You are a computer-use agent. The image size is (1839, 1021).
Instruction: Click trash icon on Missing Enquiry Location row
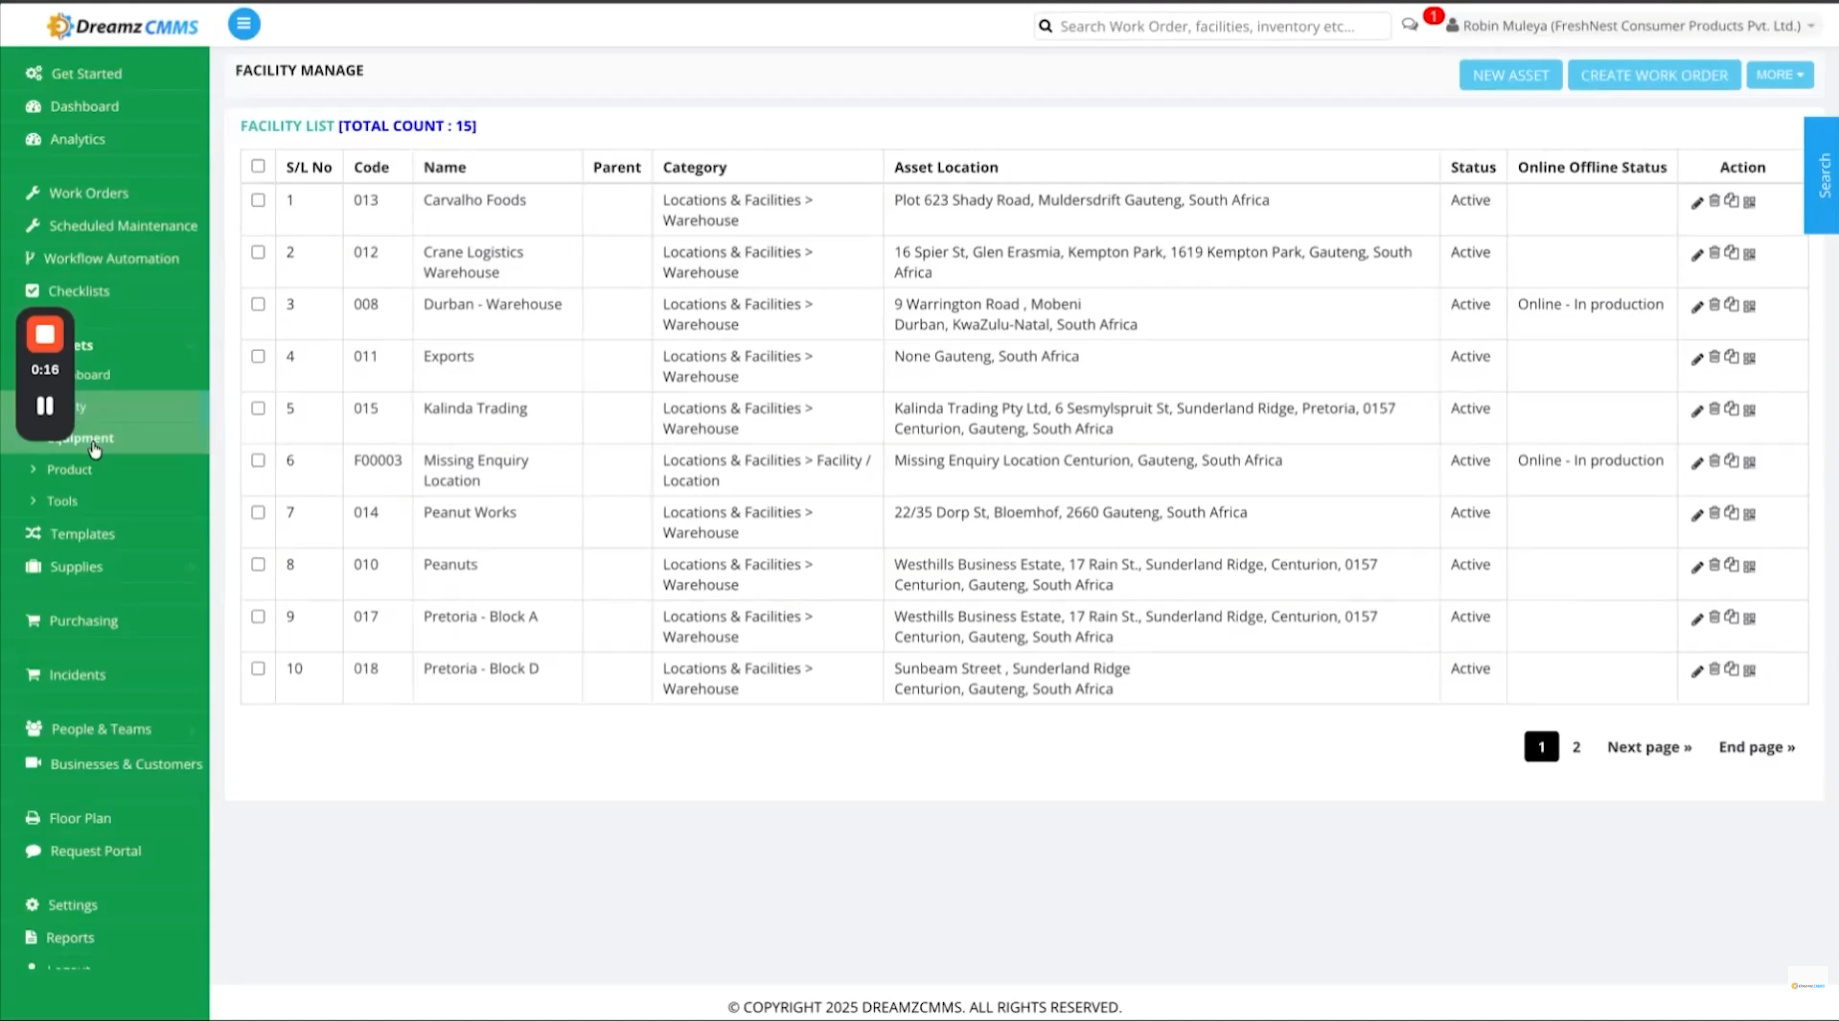(1714, 461)
